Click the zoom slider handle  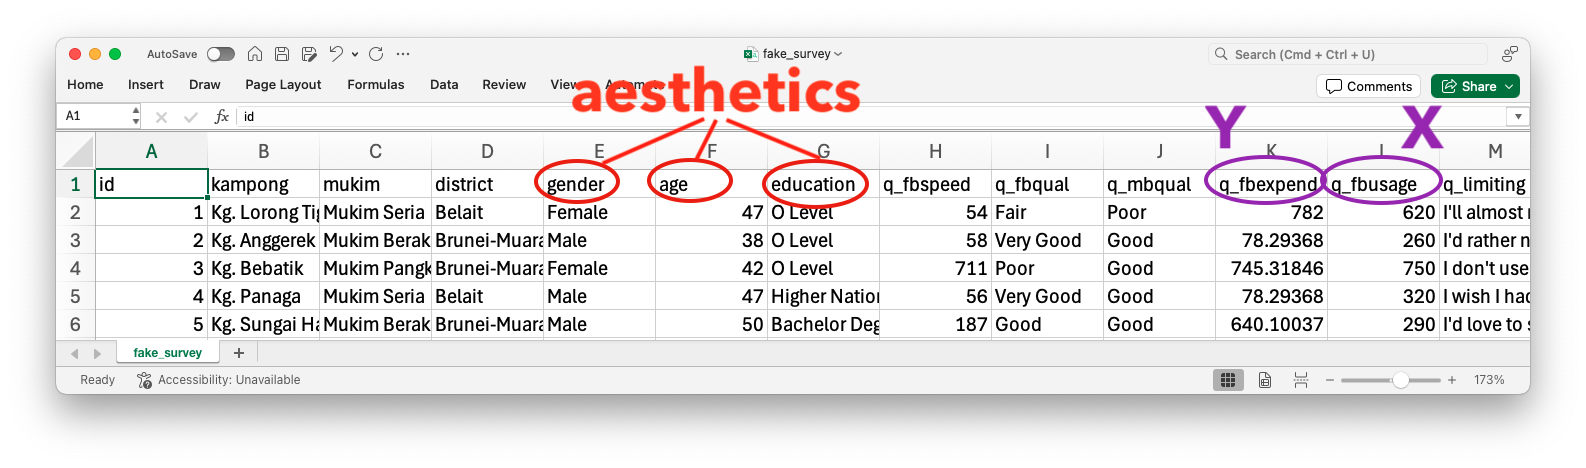(x=1400, y=380)
